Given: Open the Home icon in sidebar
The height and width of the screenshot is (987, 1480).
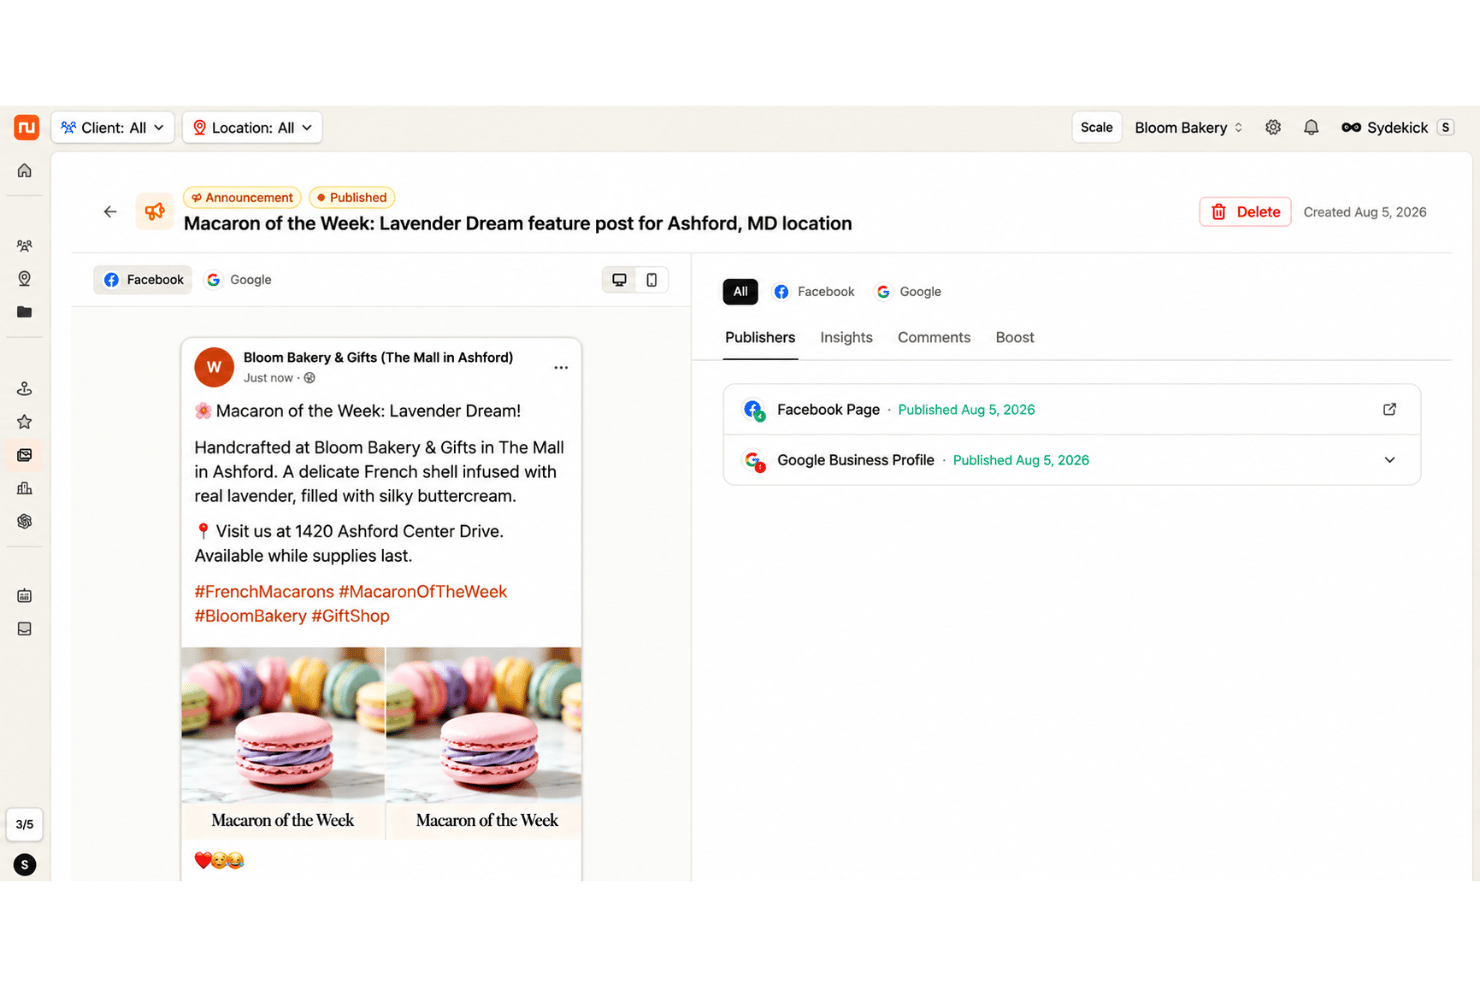Looking at the screenshot, I should coord(25,171).
